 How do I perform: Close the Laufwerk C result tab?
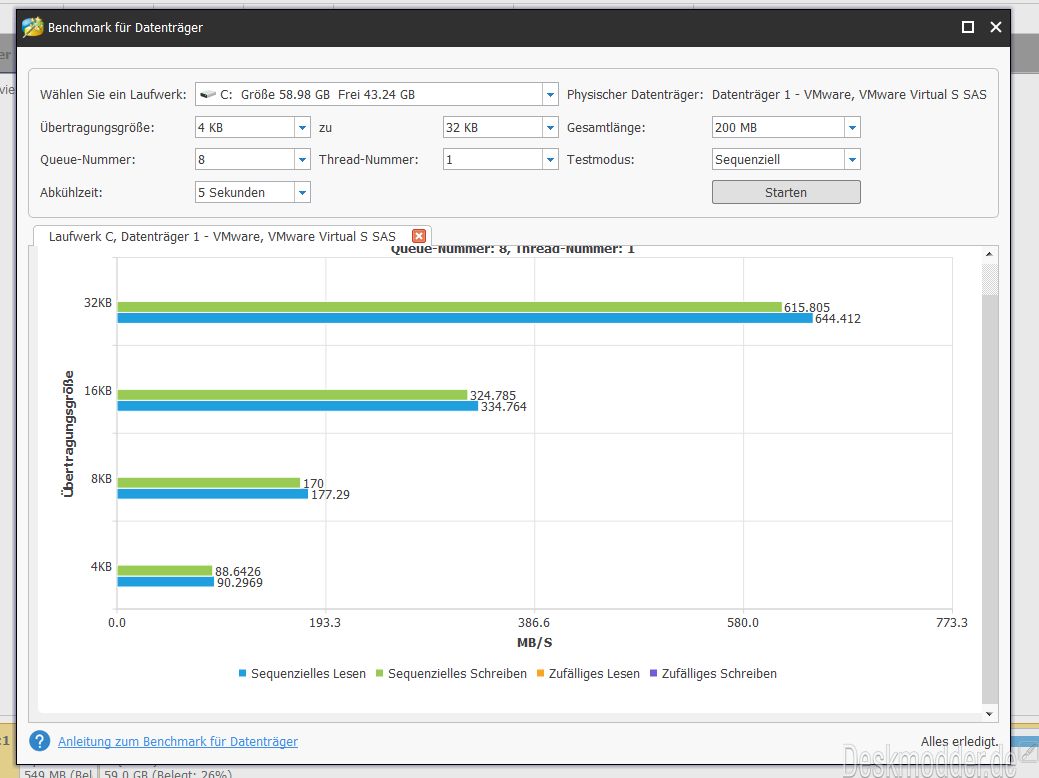point(419,236)
